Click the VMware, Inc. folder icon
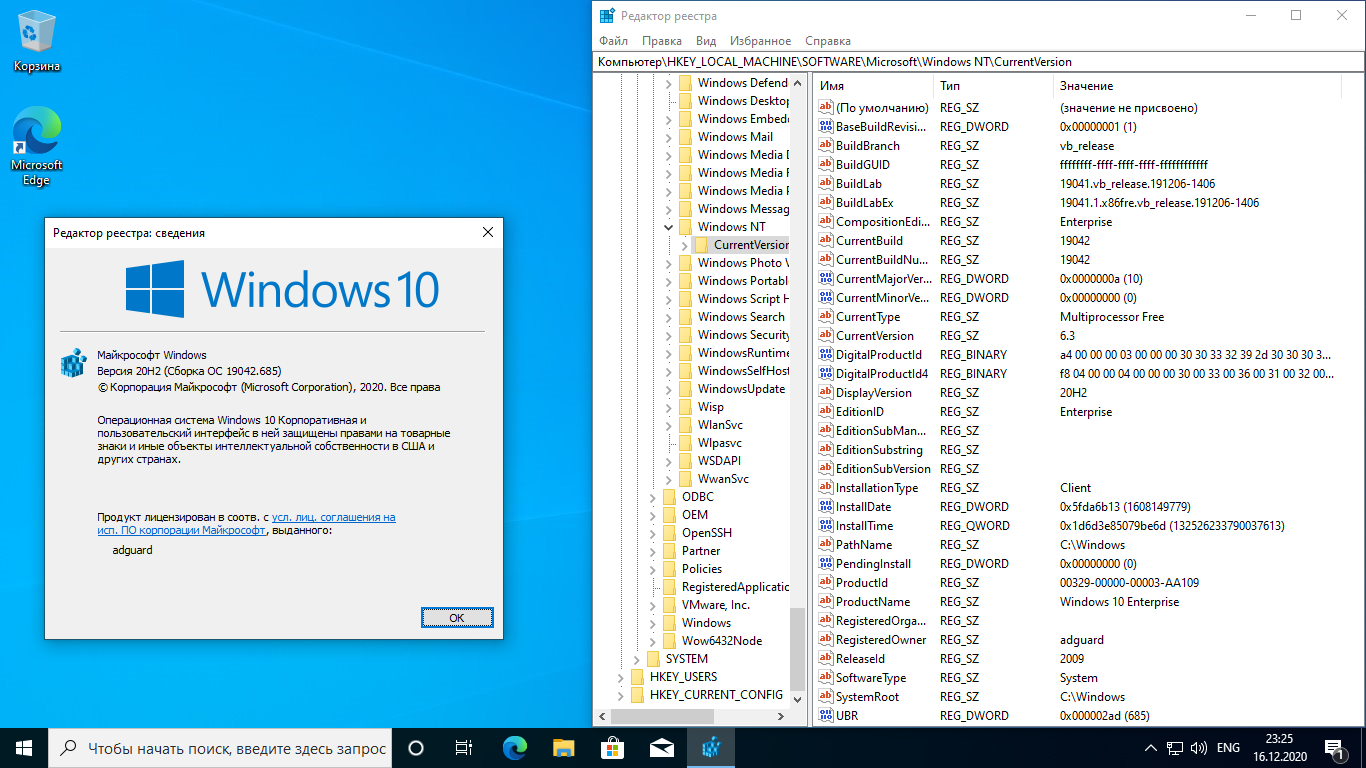The height and width of the screenshot is (768, 1366). [x=670, y=605]
